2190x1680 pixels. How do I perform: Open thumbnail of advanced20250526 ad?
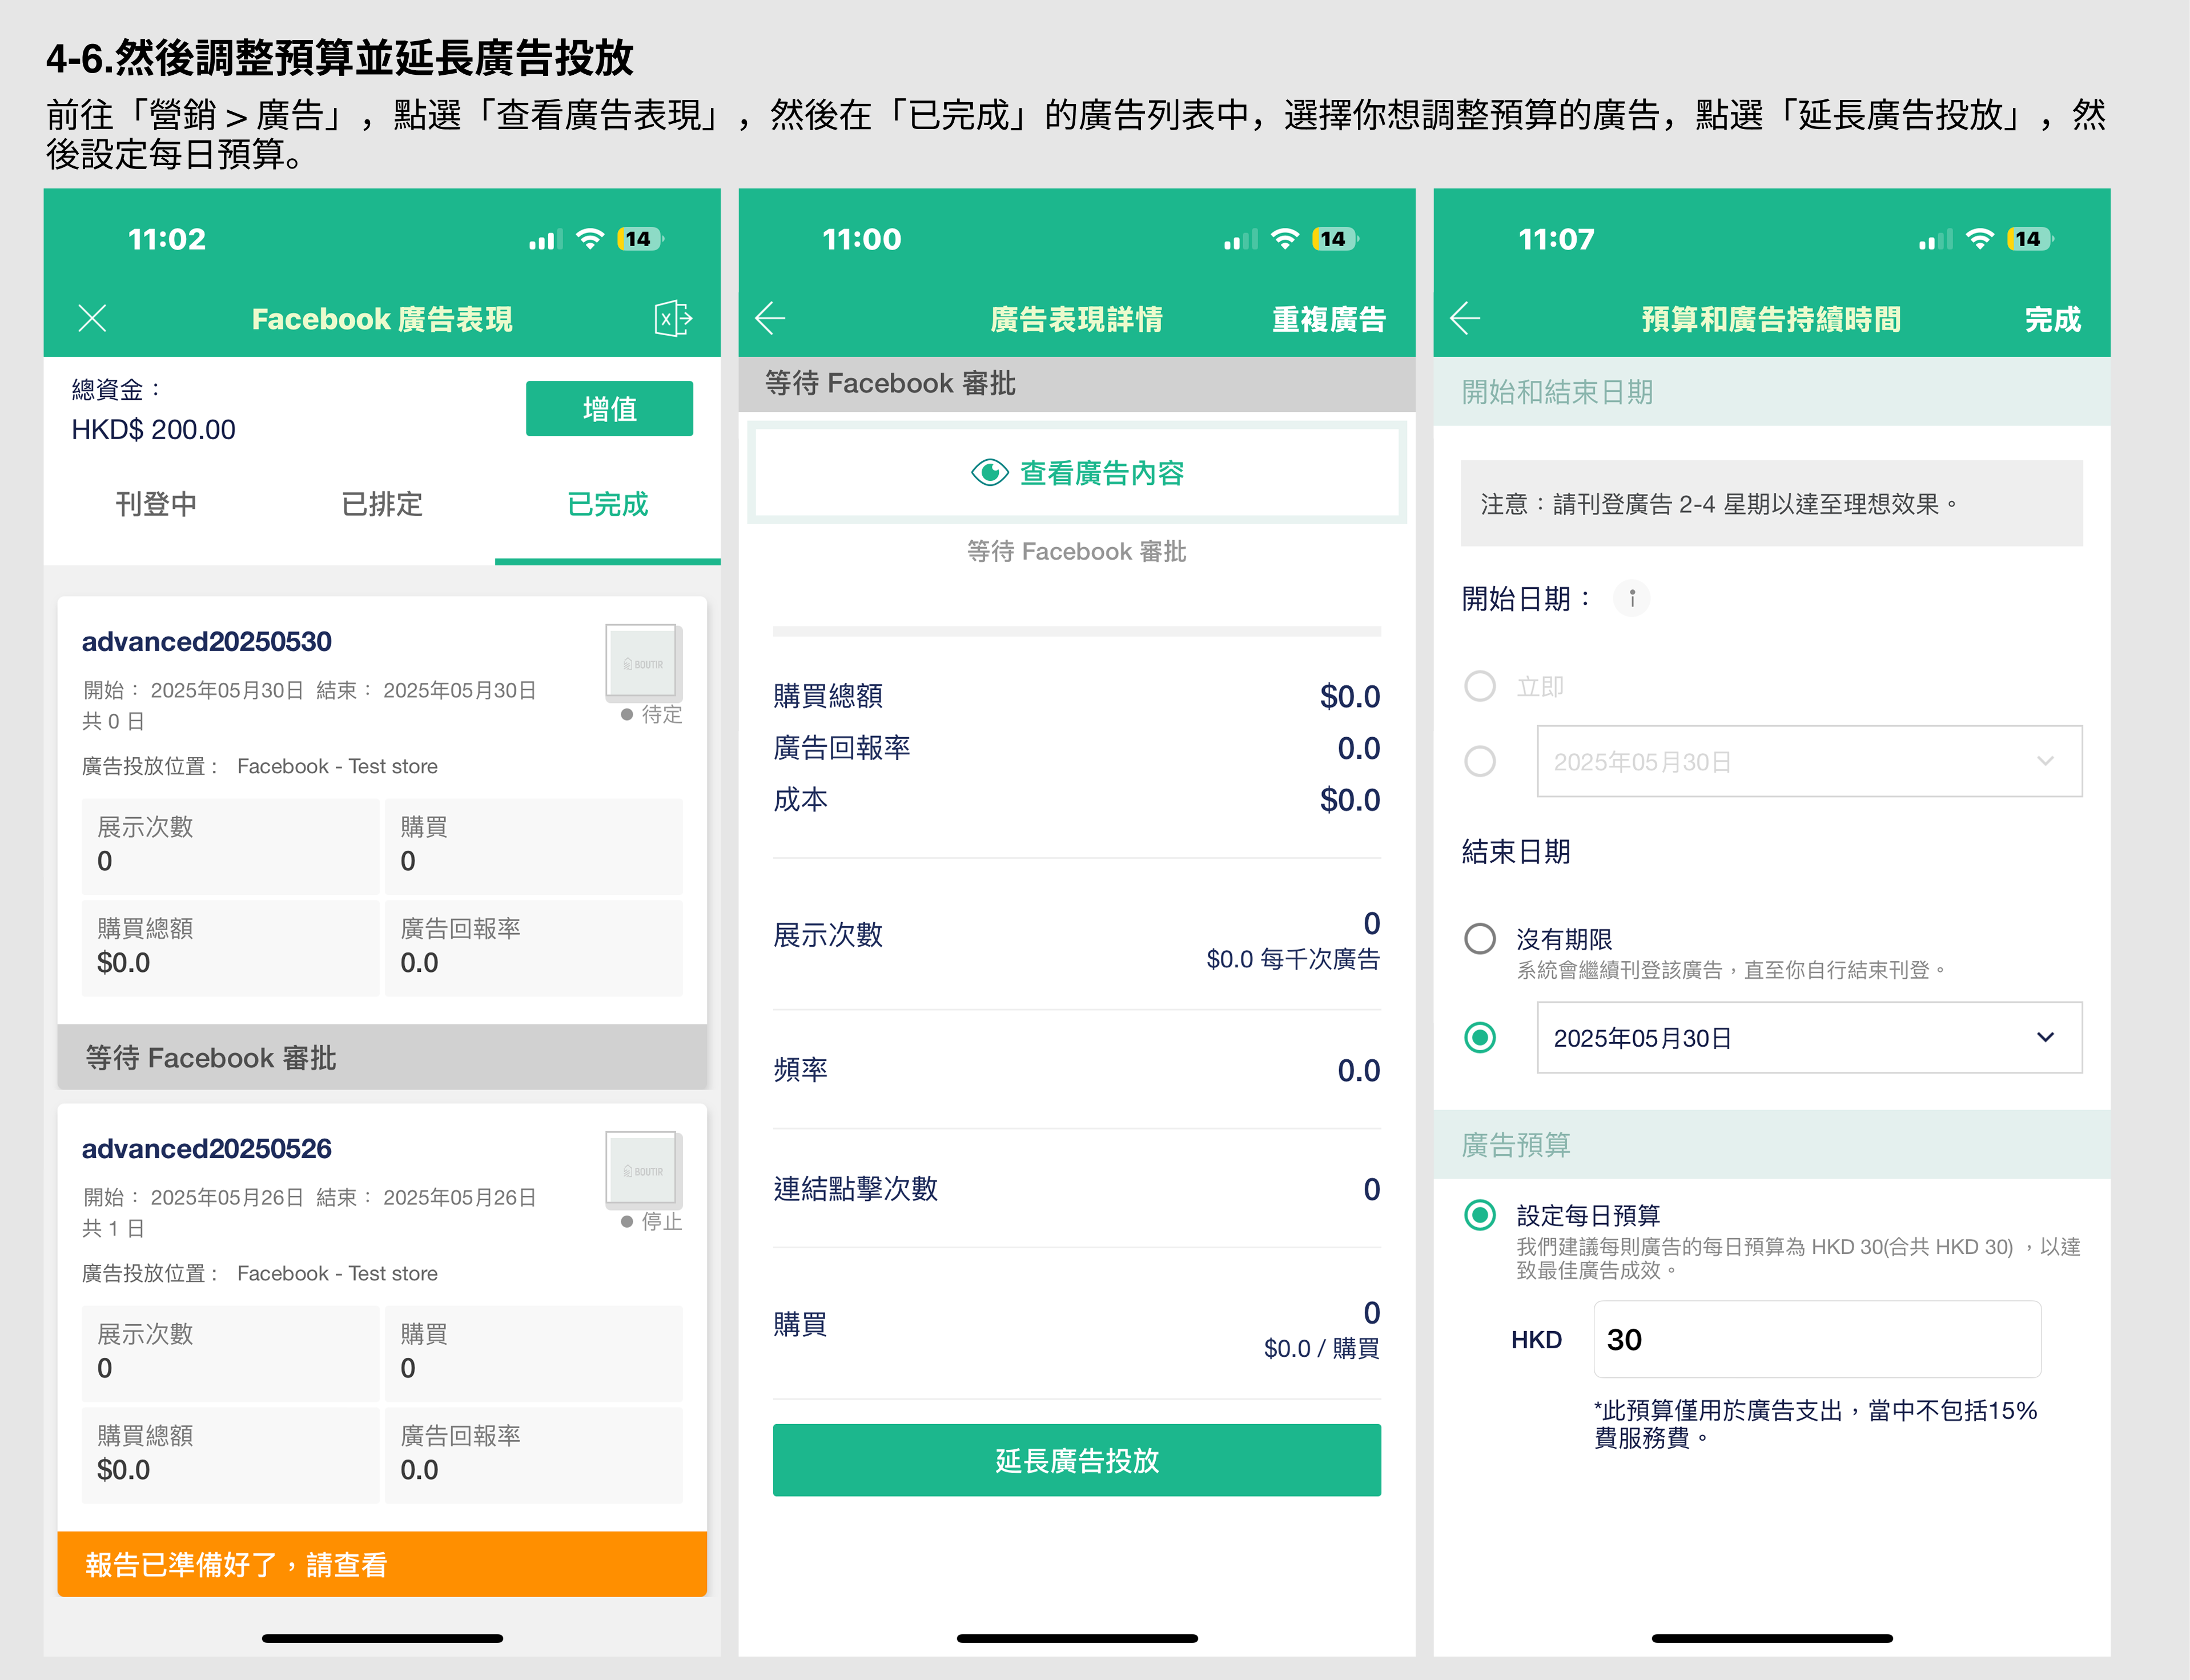point(643,1169)
